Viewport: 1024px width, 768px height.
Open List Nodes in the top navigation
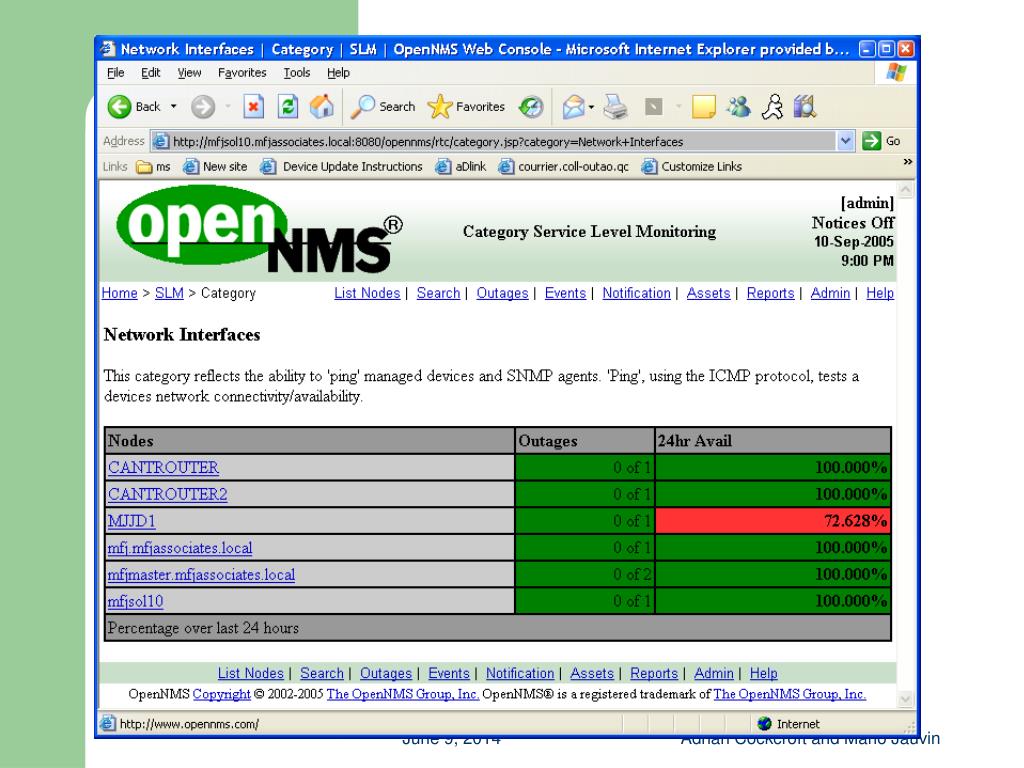(367, 293)
